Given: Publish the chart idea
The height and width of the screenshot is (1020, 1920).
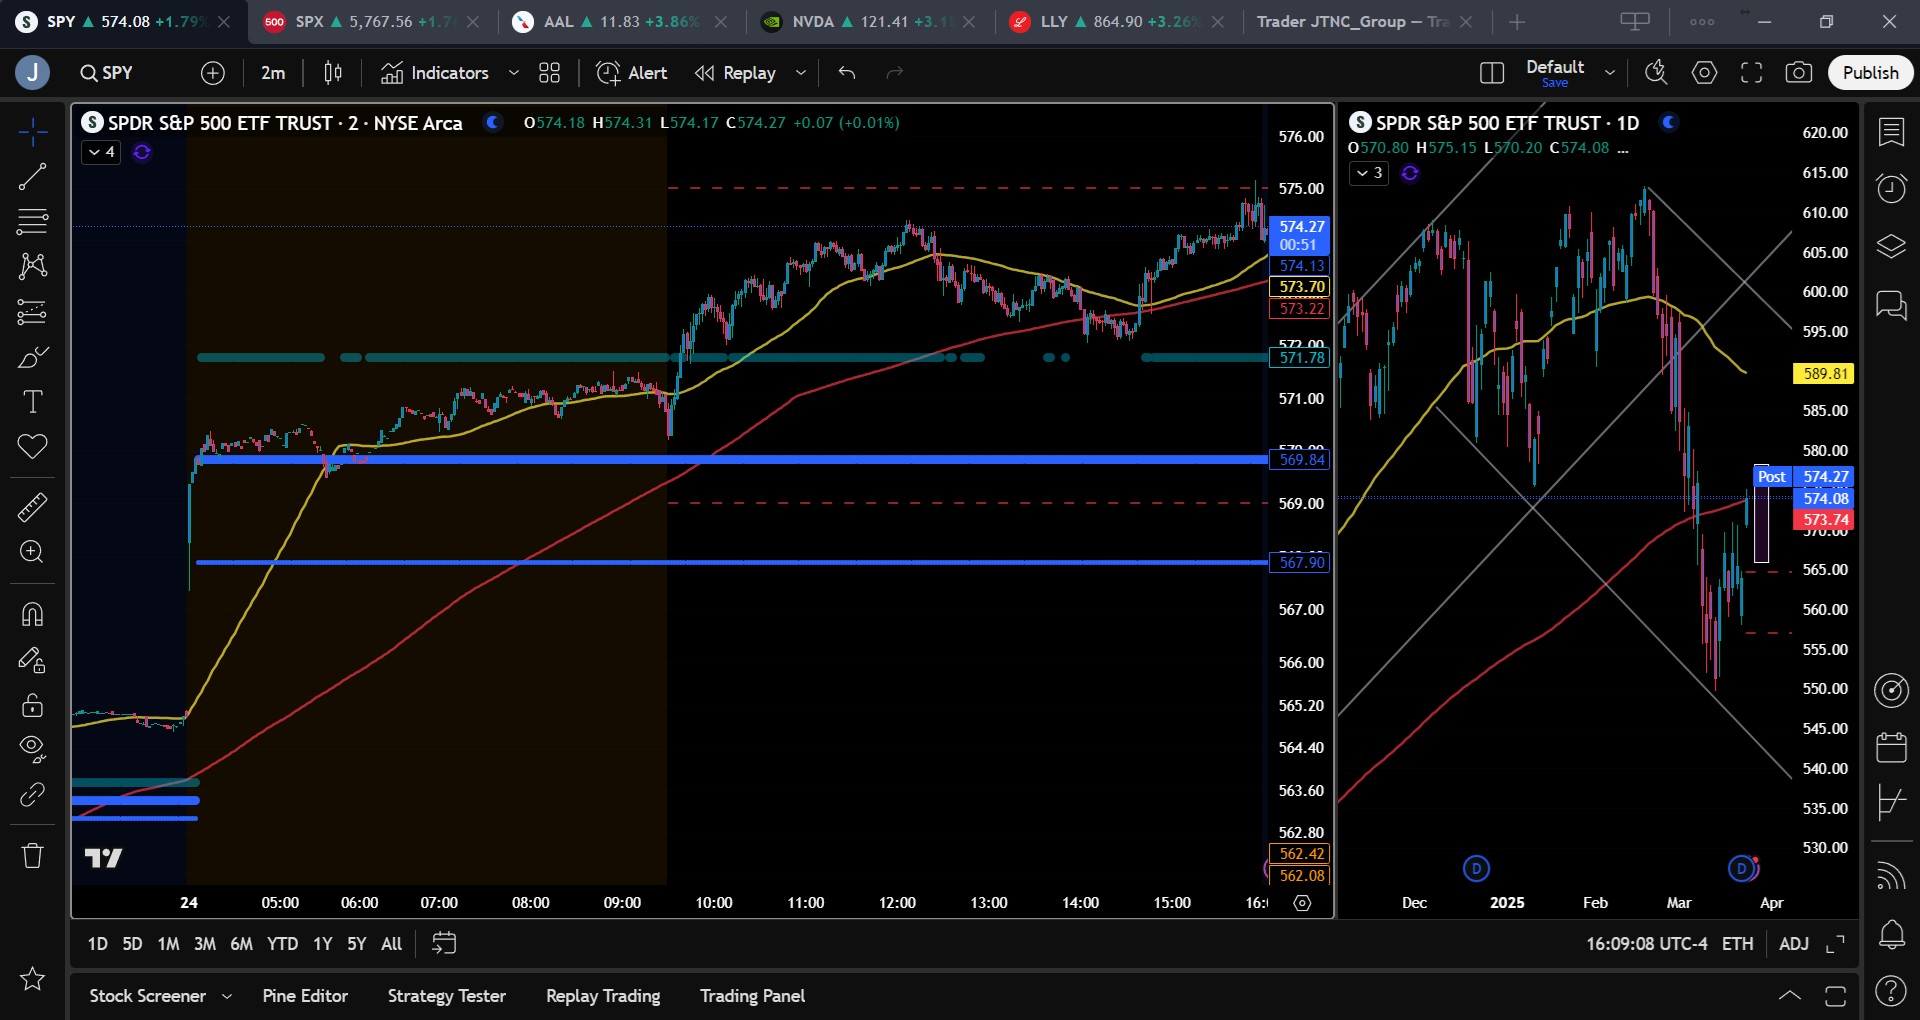Looking at the screenshot, I should tap(1870, 73).
